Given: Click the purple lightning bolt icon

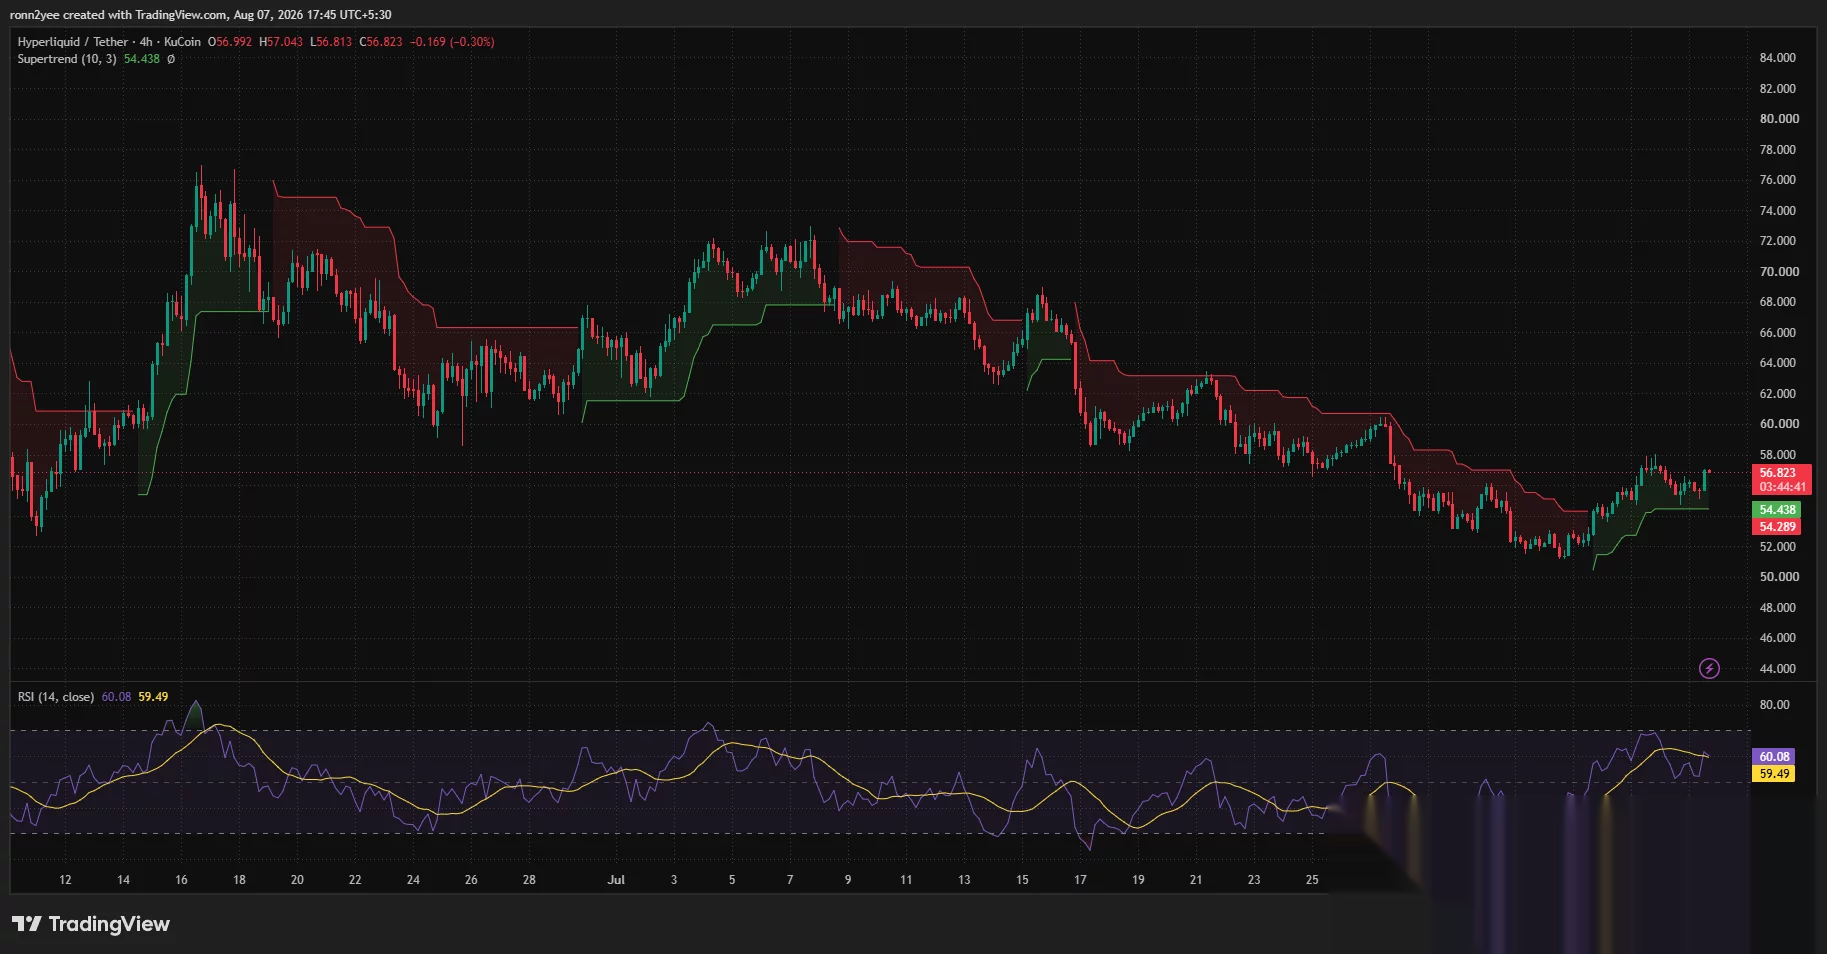Looking at the screenshot, I should (x=1709, y=668).
